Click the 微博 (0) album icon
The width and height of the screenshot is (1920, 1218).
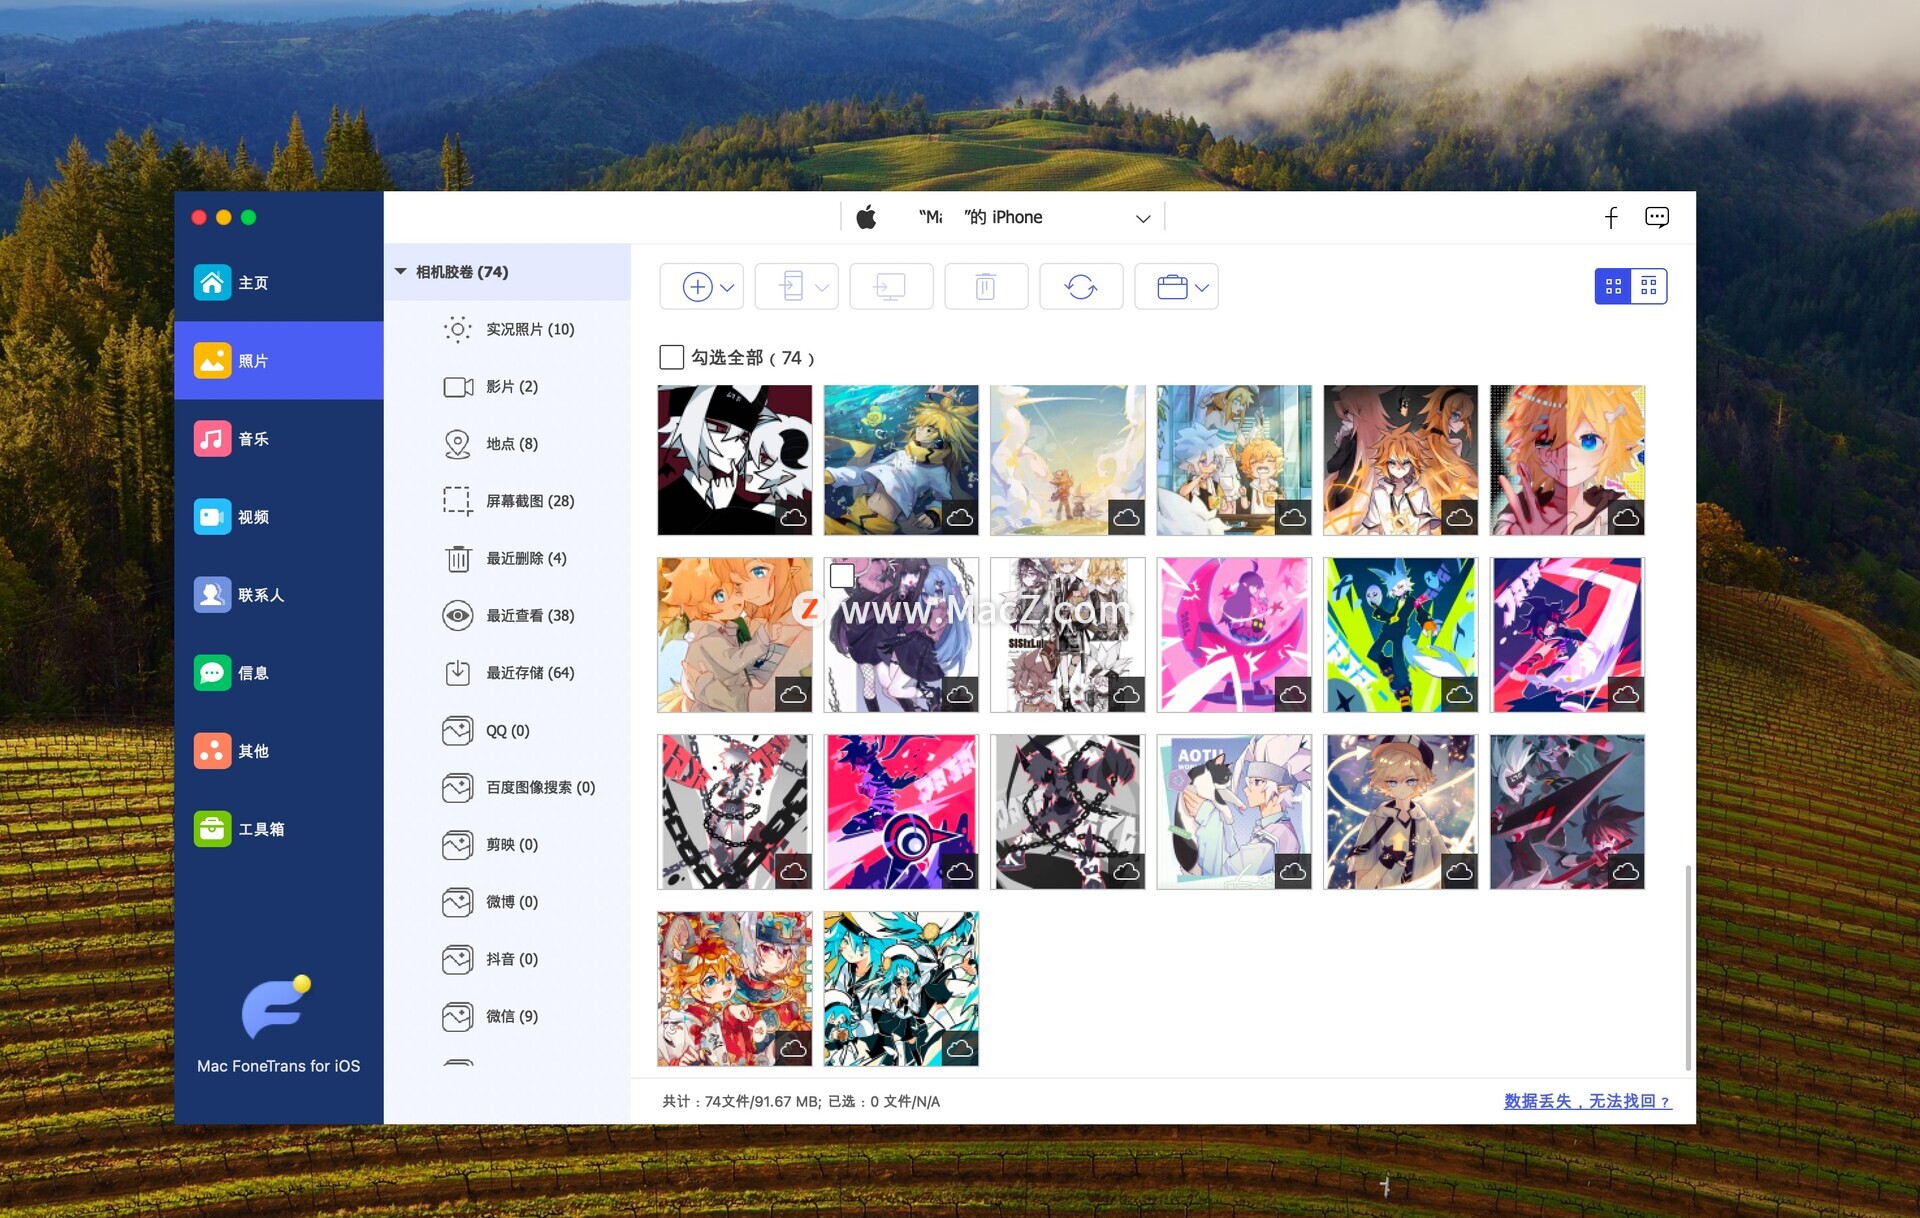pos(458,902)
